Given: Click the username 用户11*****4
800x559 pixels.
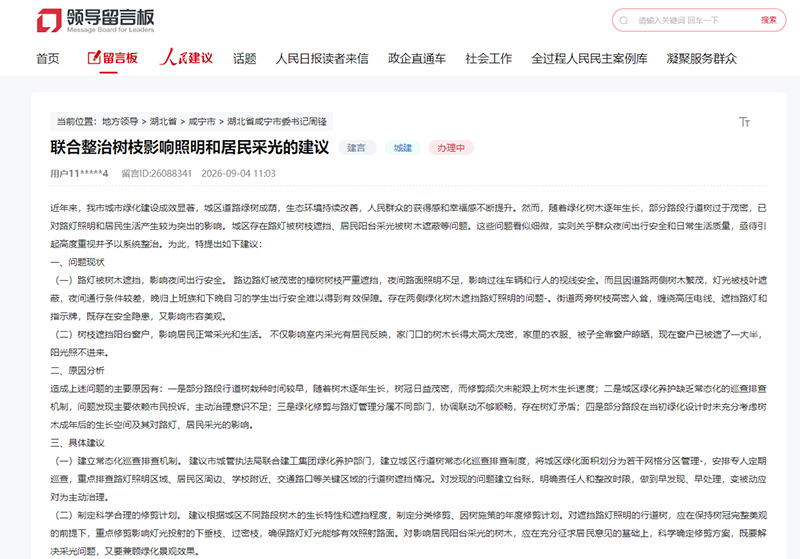Looking at the screenshot, I should [x=79, y=173].
